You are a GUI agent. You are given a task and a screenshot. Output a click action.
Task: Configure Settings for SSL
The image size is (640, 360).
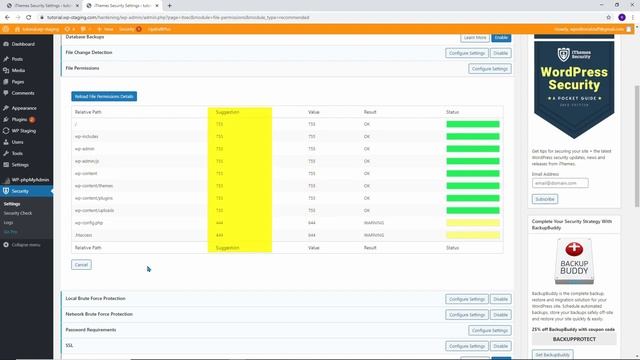(x=467, y=346)
